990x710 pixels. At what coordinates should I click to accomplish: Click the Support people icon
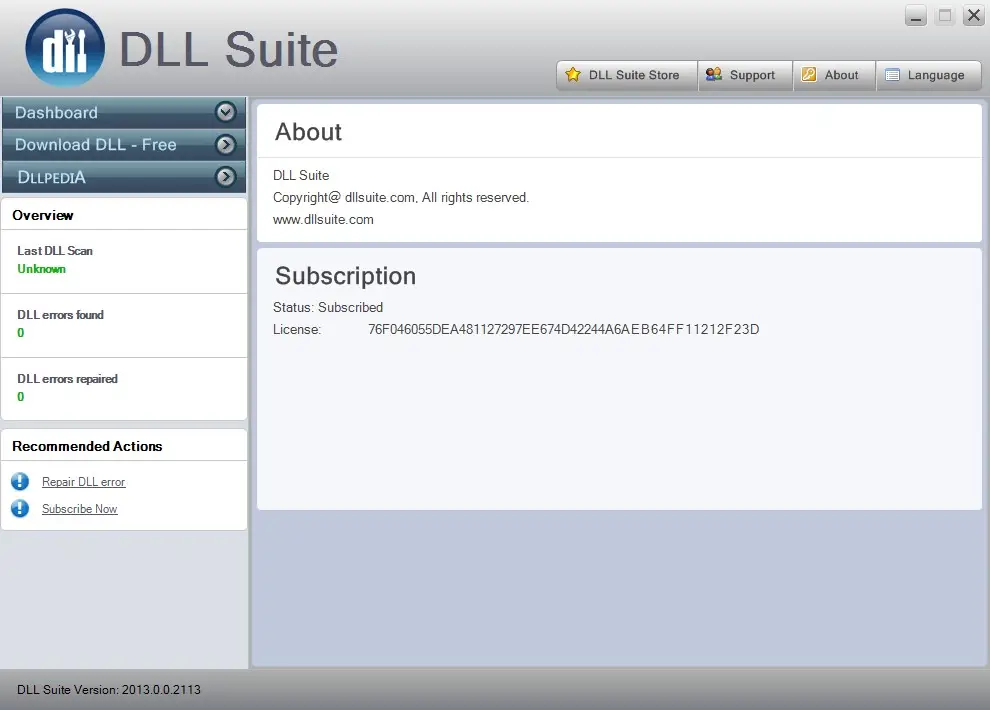(713, 74)
